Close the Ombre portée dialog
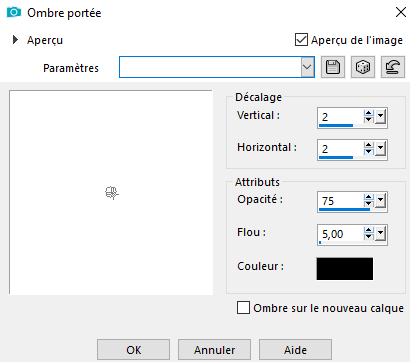Screen dimensions: 410x362 401,12
